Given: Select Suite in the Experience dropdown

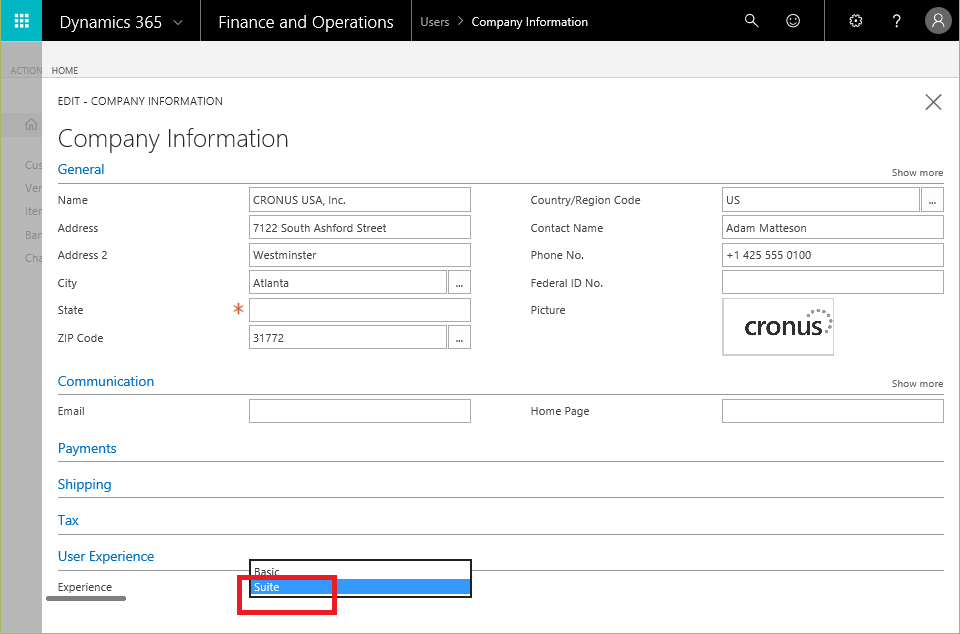Looking at the screenshot, I should coord(360,587).
